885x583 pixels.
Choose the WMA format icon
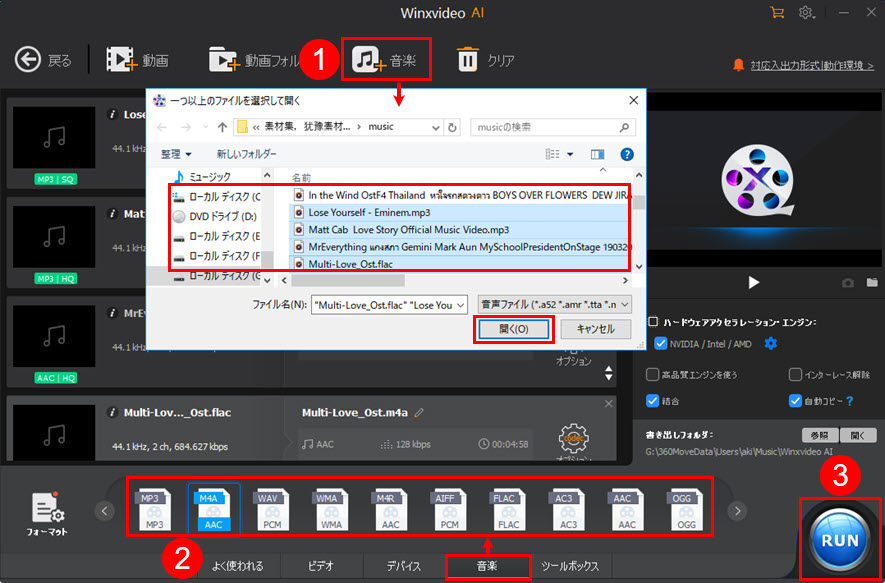[331, 511]
